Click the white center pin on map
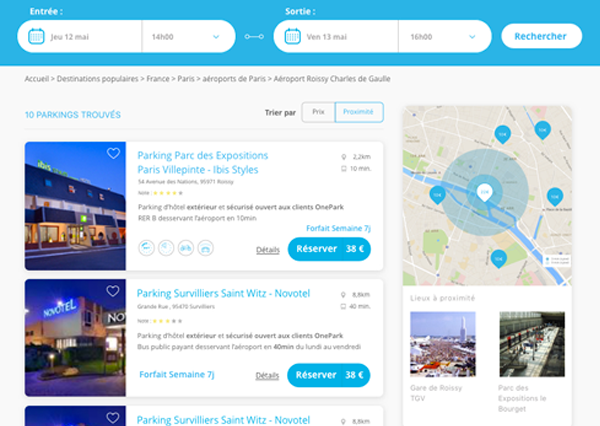The image size is (600, 426). [484, 190]
